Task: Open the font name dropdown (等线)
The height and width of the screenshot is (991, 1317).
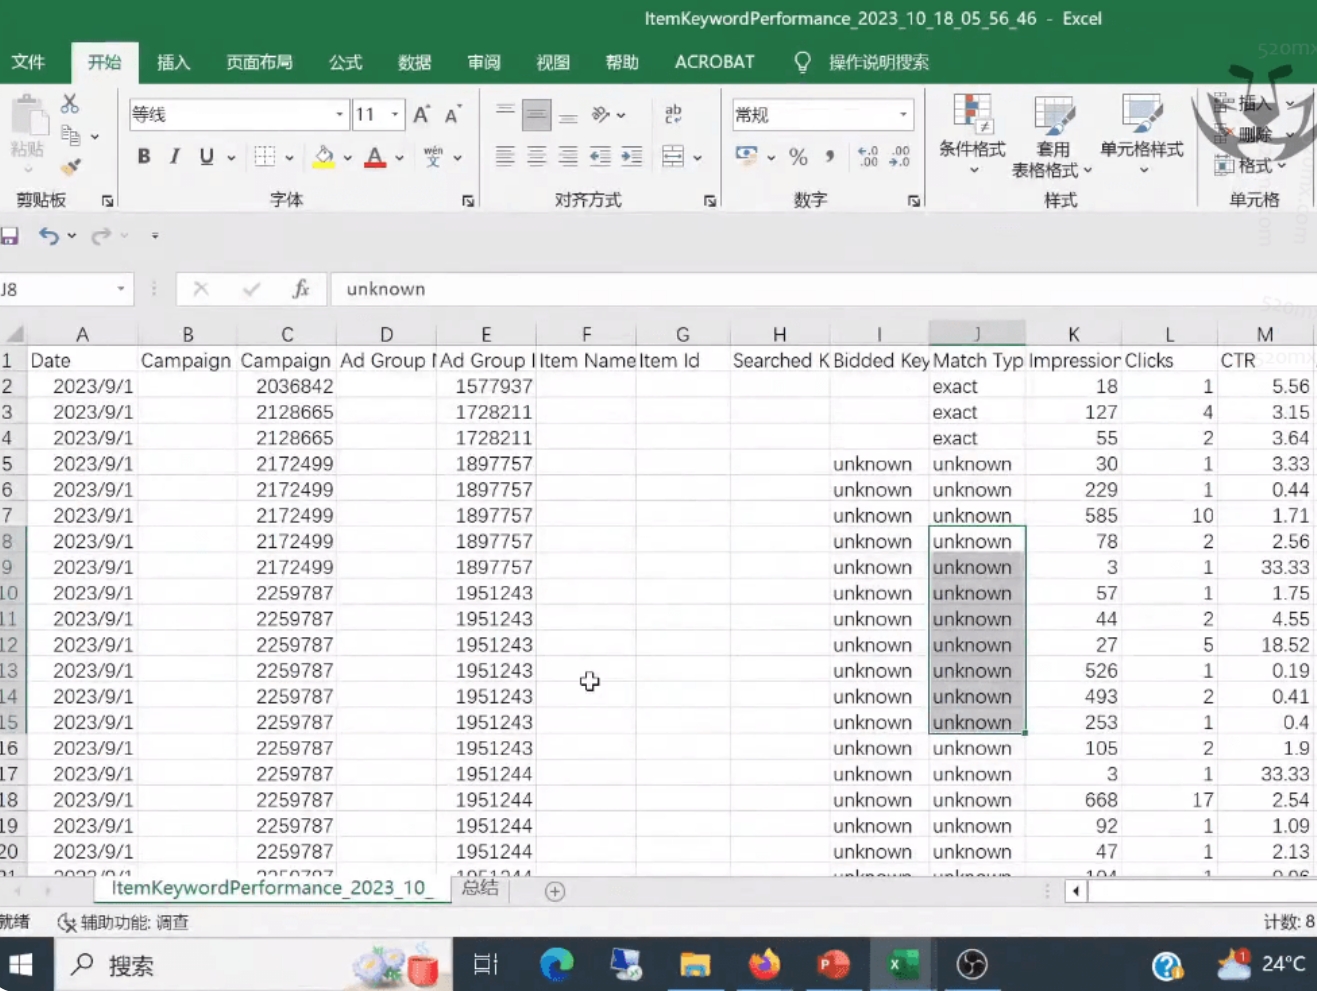Action: (339, 115)
